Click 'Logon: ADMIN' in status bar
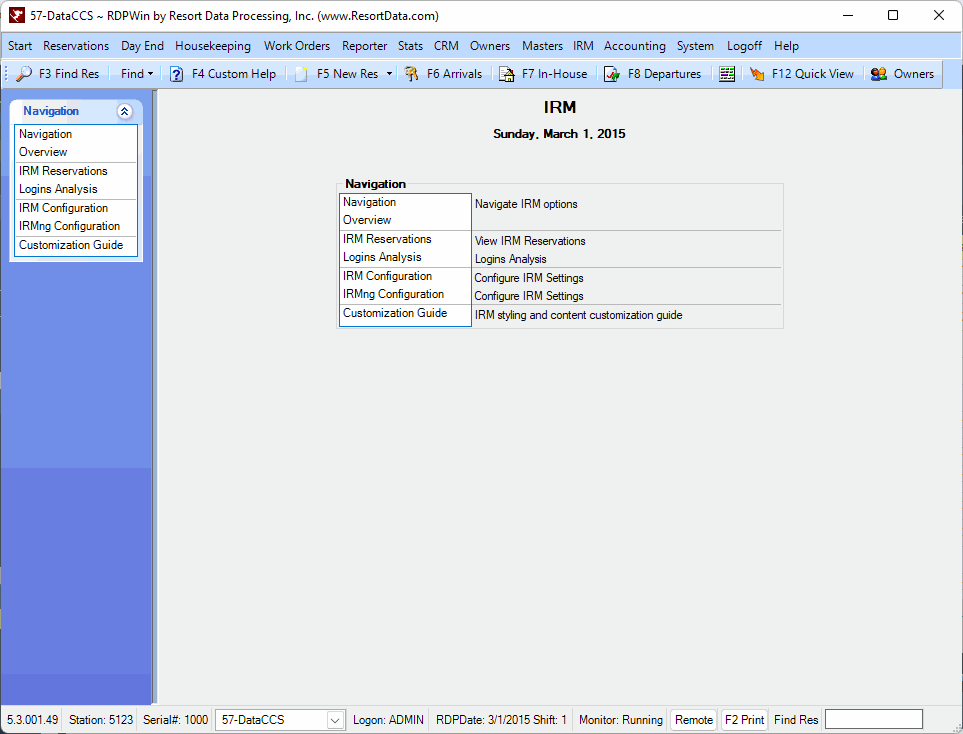963x734 pixels. pos(388,720)
